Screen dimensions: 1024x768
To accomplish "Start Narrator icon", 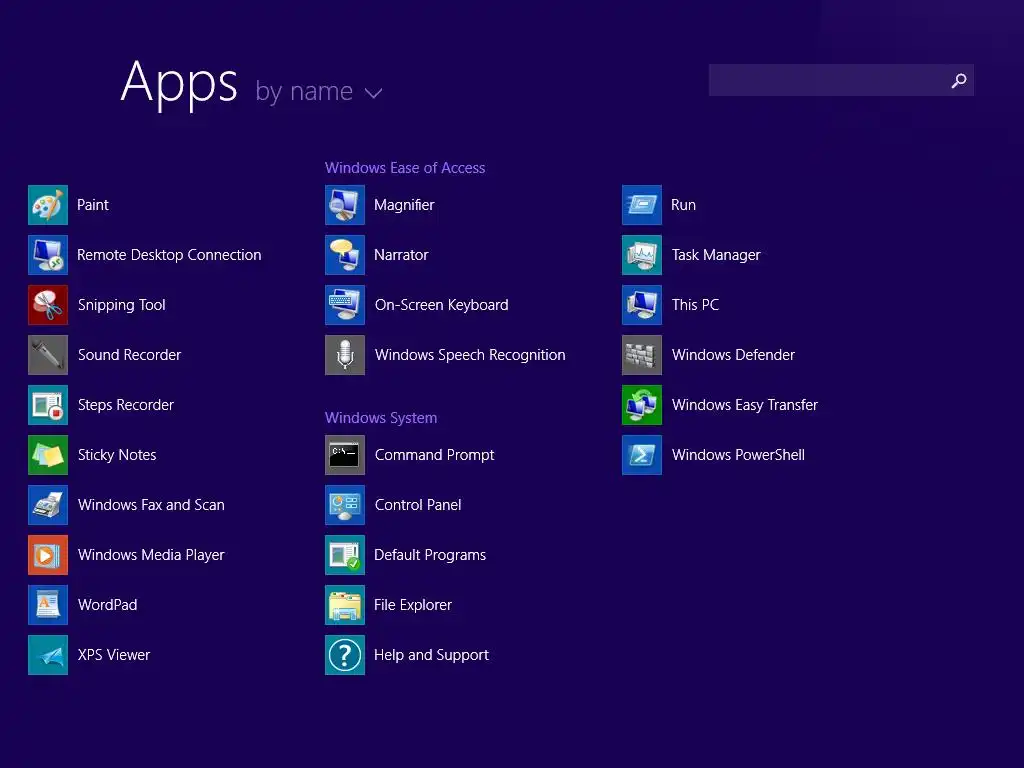I will click(345, 255).
